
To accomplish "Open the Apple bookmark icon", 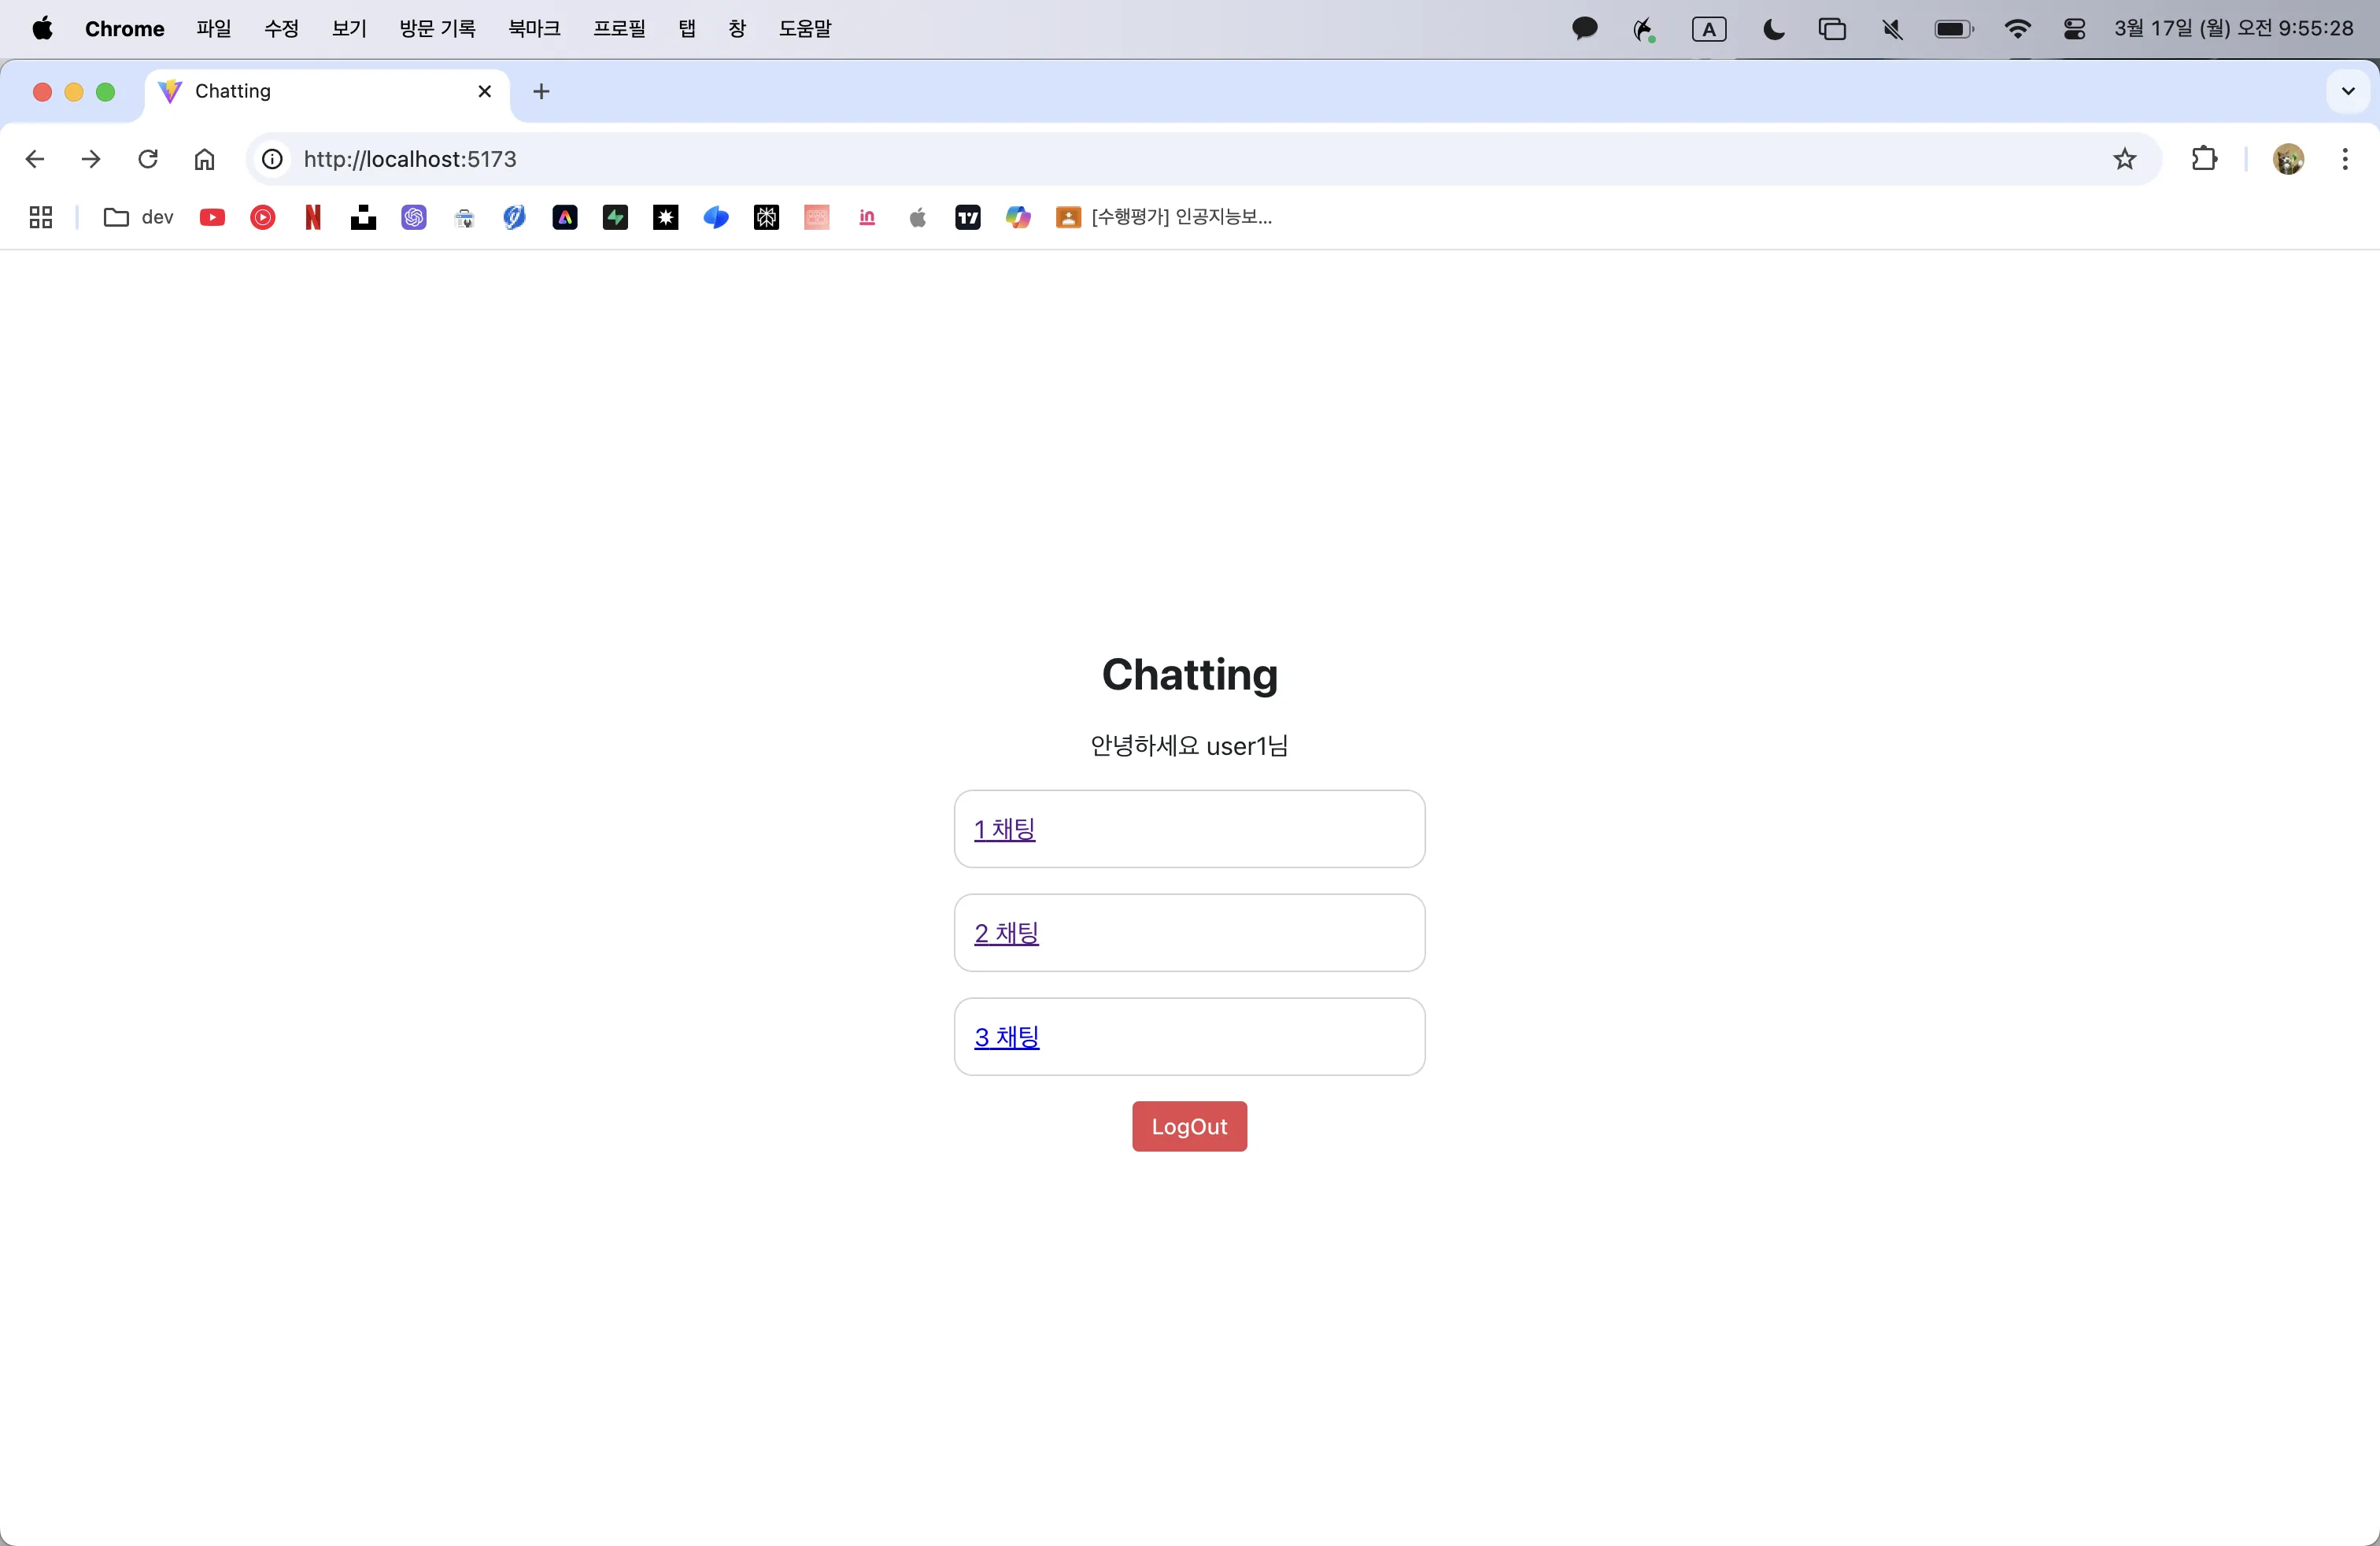I will (917, 217).
